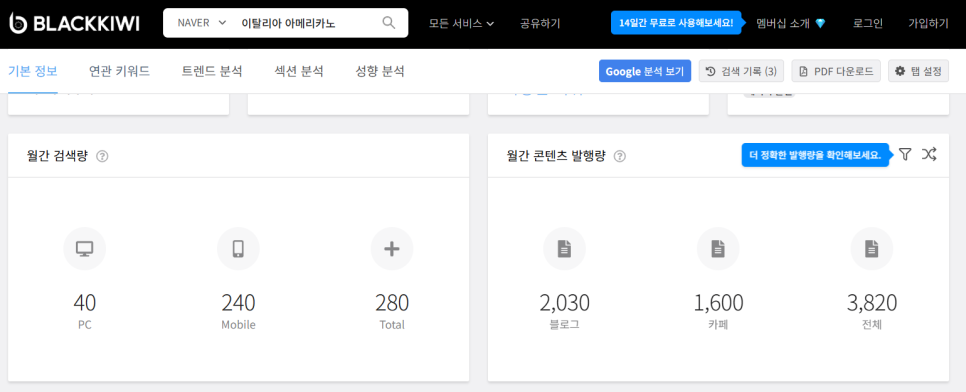Click the 카페 document icon
The width and height of the screenshot is (966, 392).
[718, 249]
